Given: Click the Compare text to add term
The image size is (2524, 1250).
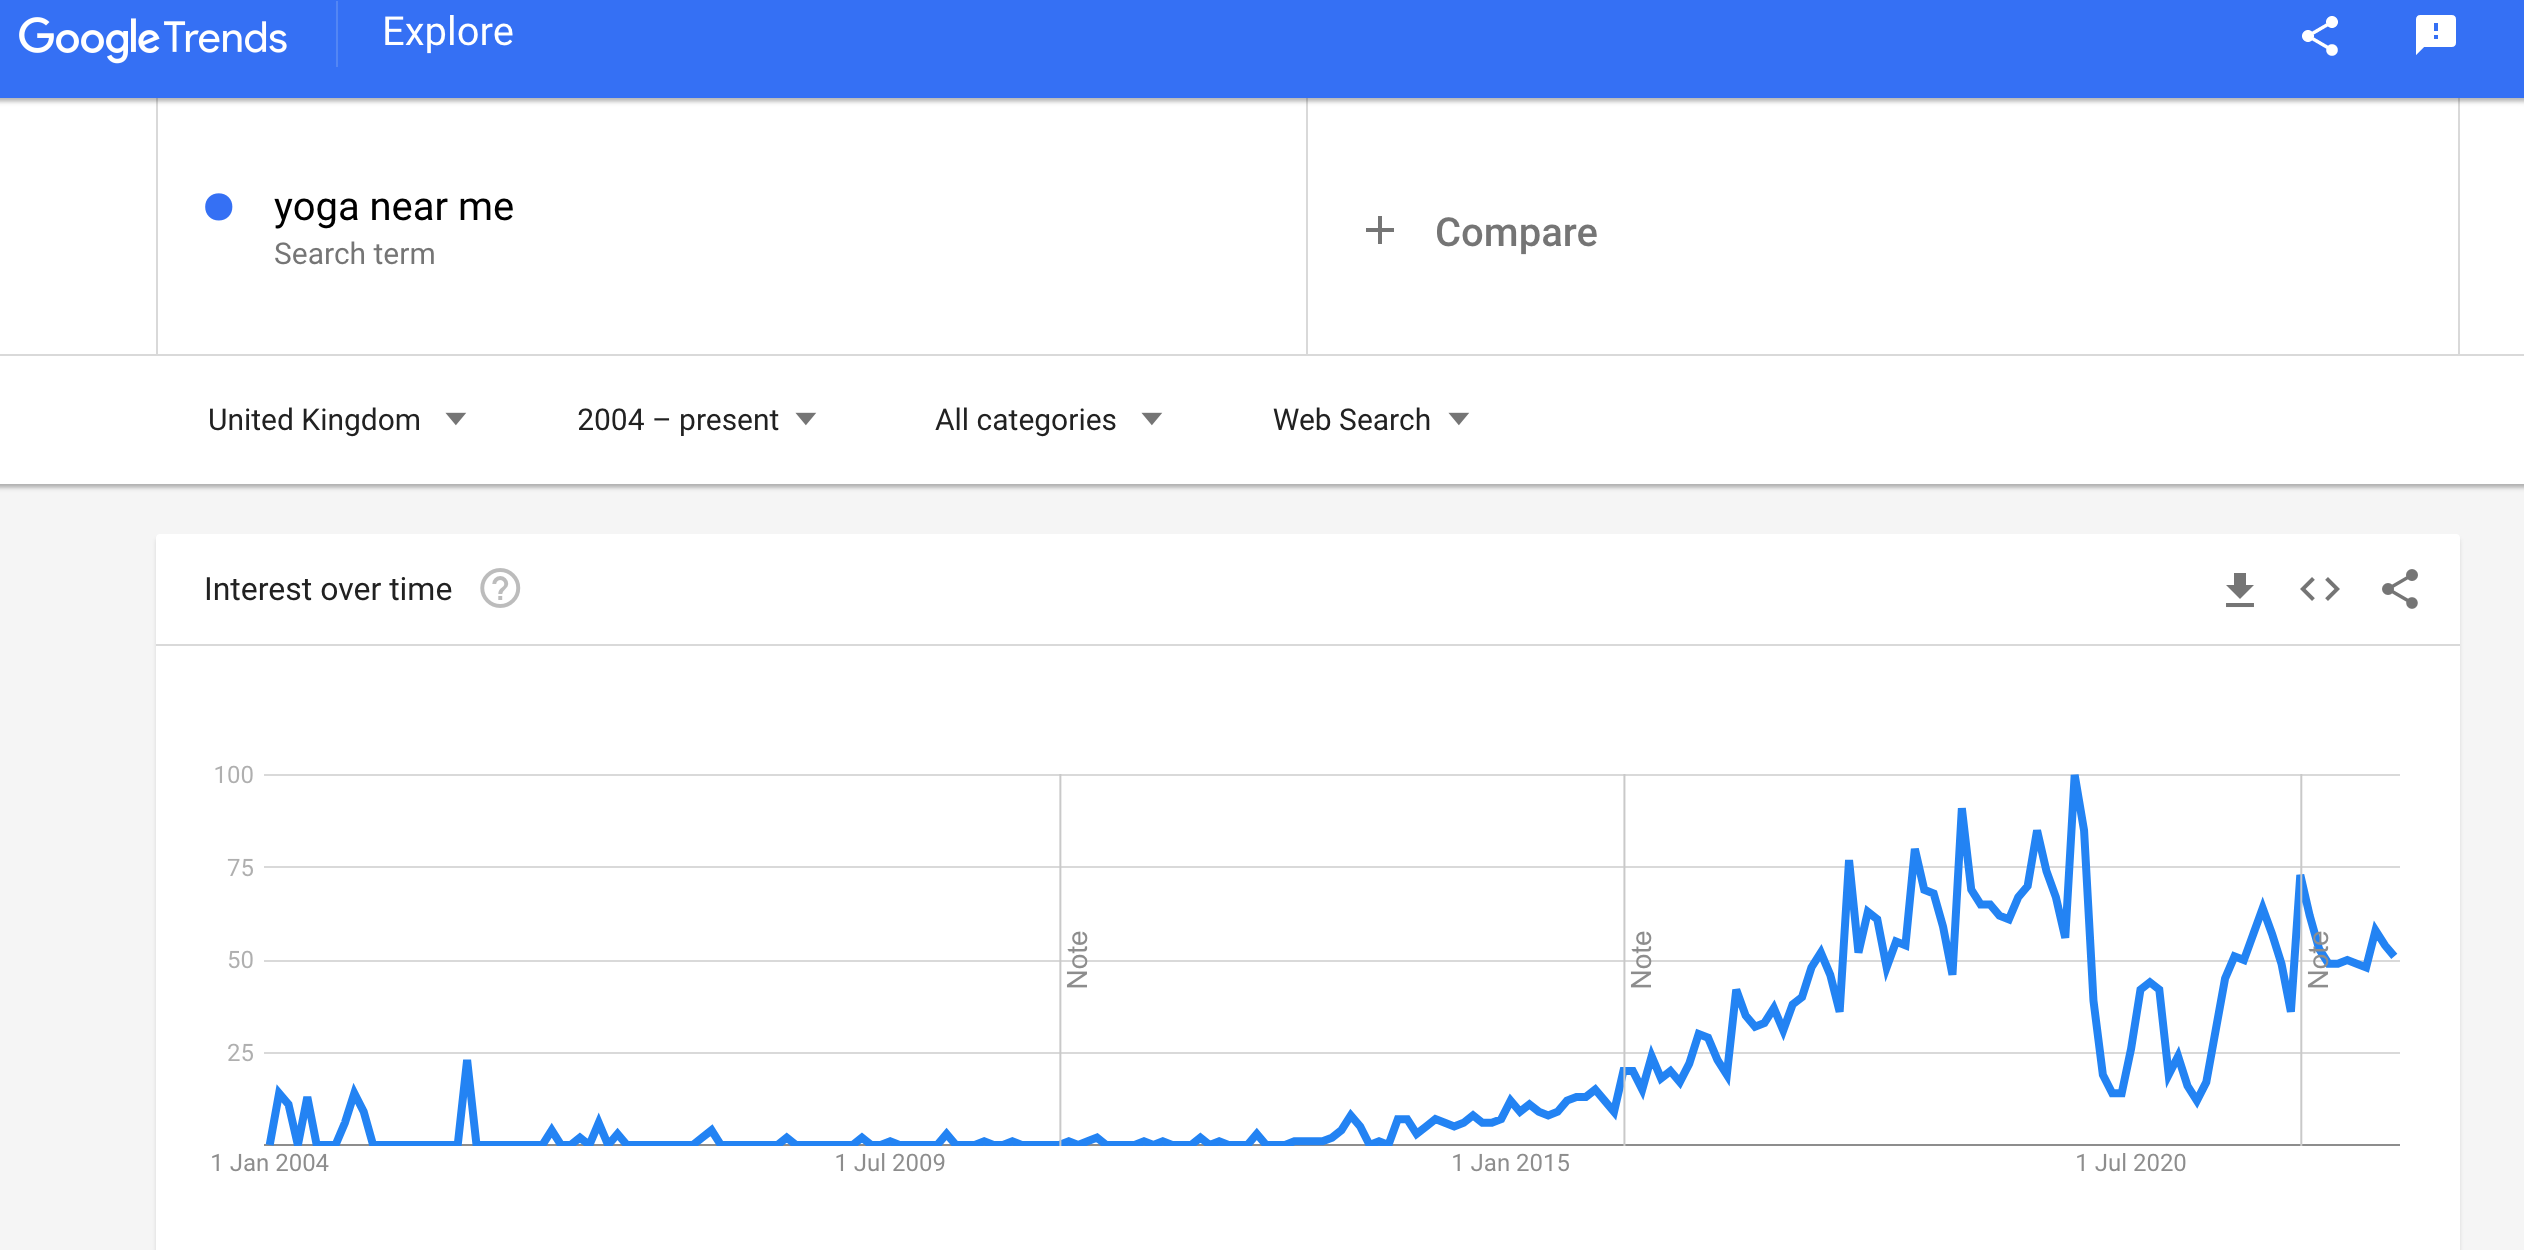Looking at the screenshot, I should click(x=1516, y=233).
